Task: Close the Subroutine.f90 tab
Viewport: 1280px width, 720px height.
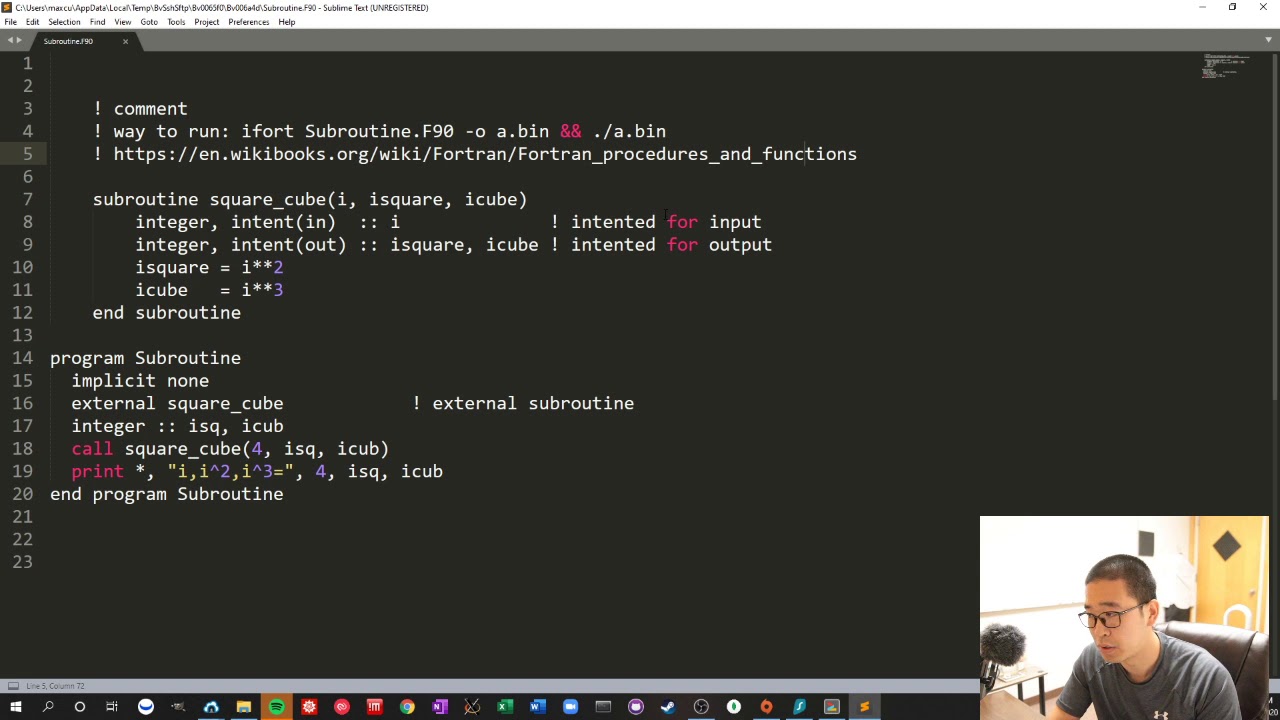Action: point(125,41)
